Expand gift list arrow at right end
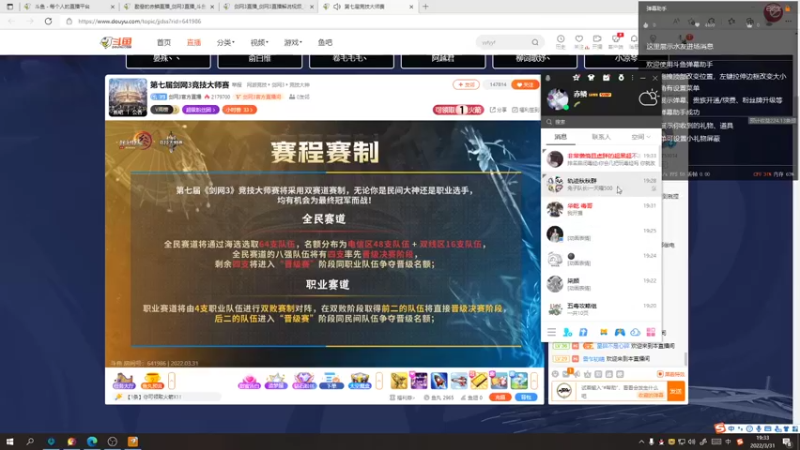This screenshot has height=450, width=800. (534, 381)
